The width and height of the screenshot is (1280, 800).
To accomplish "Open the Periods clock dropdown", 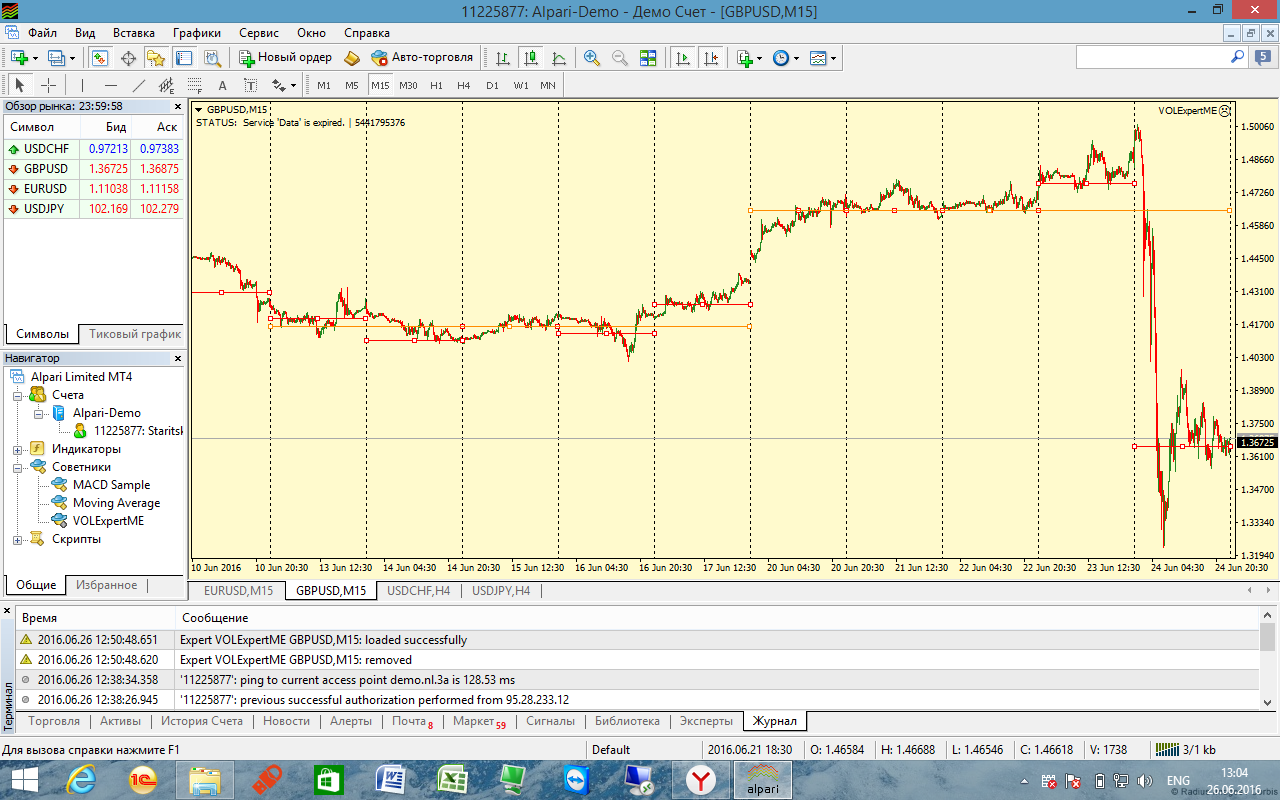I will pyautogui.click(x=786, y=58).
